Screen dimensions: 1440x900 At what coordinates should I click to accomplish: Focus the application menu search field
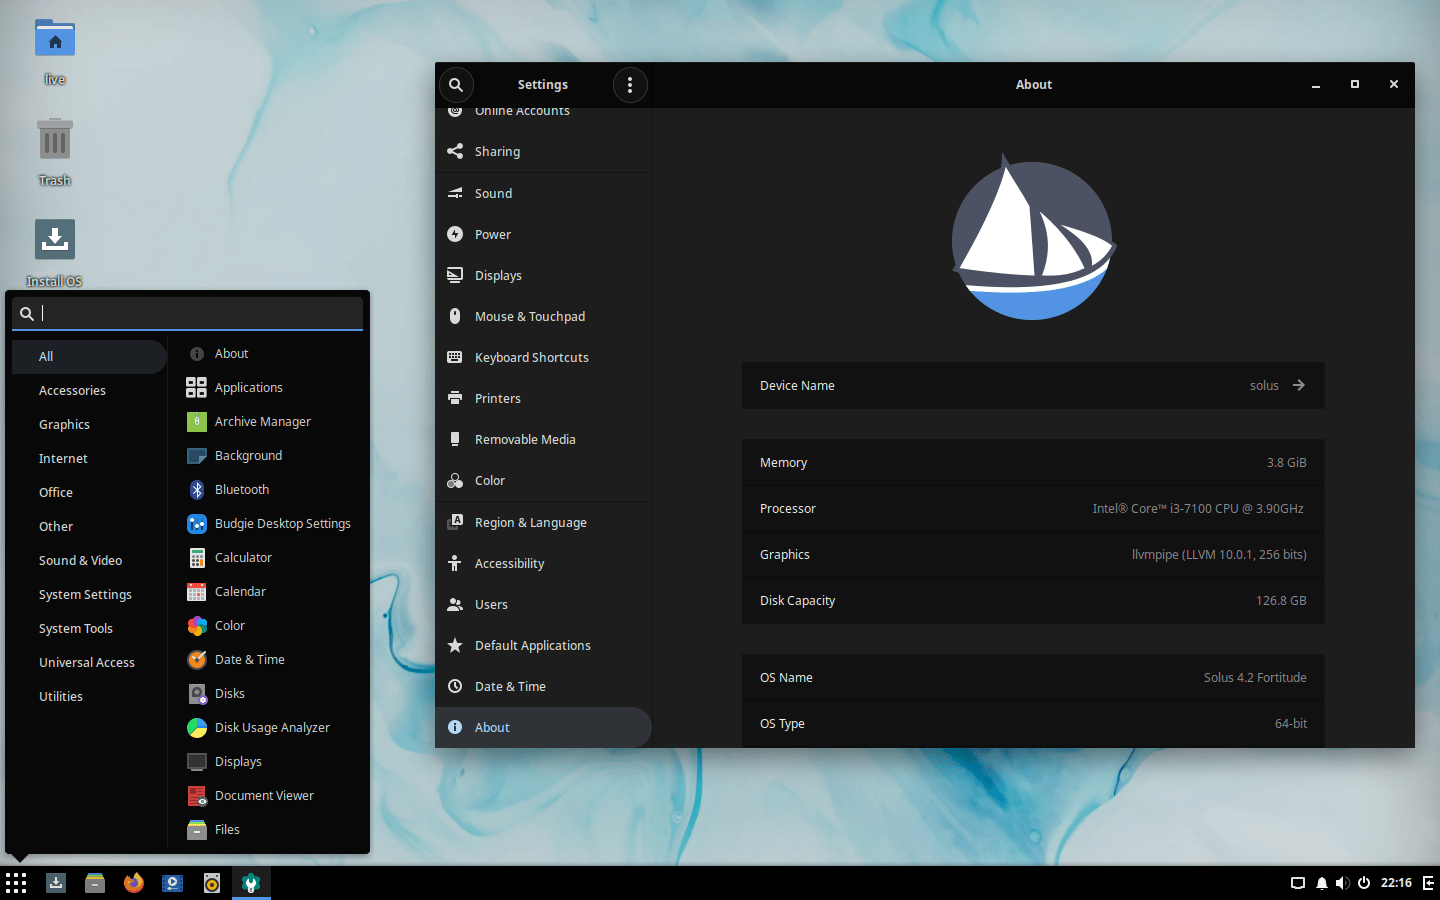point(188,313)
